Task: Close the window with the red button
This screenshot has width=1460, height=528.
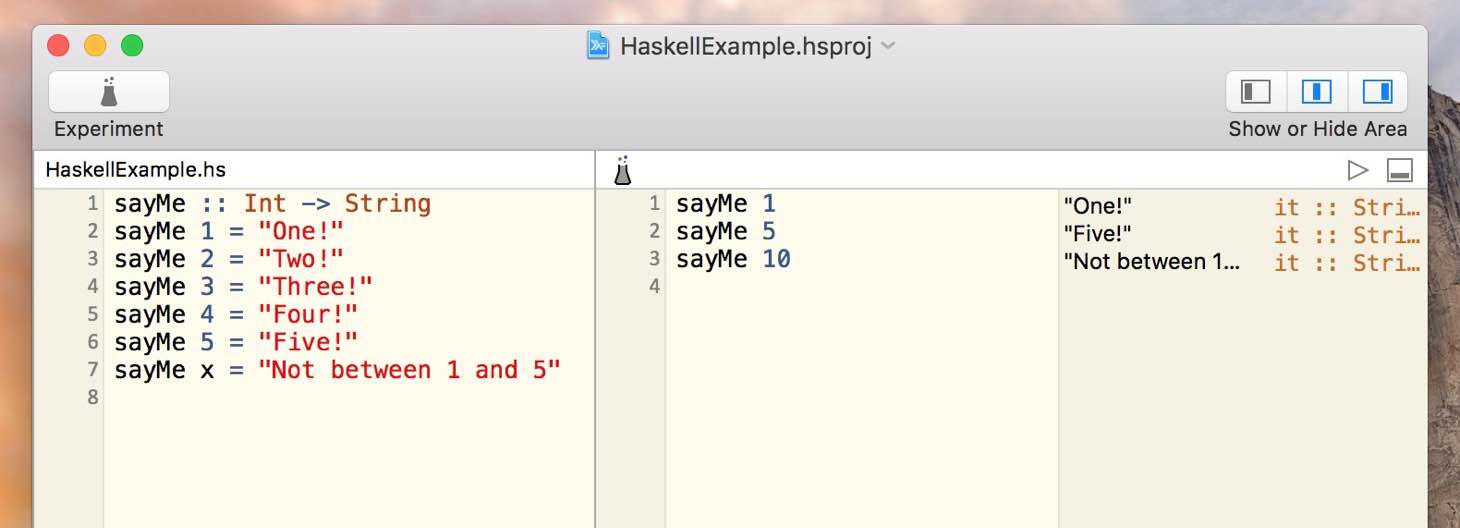Action: pyautogui.click(x=58, y=46)
